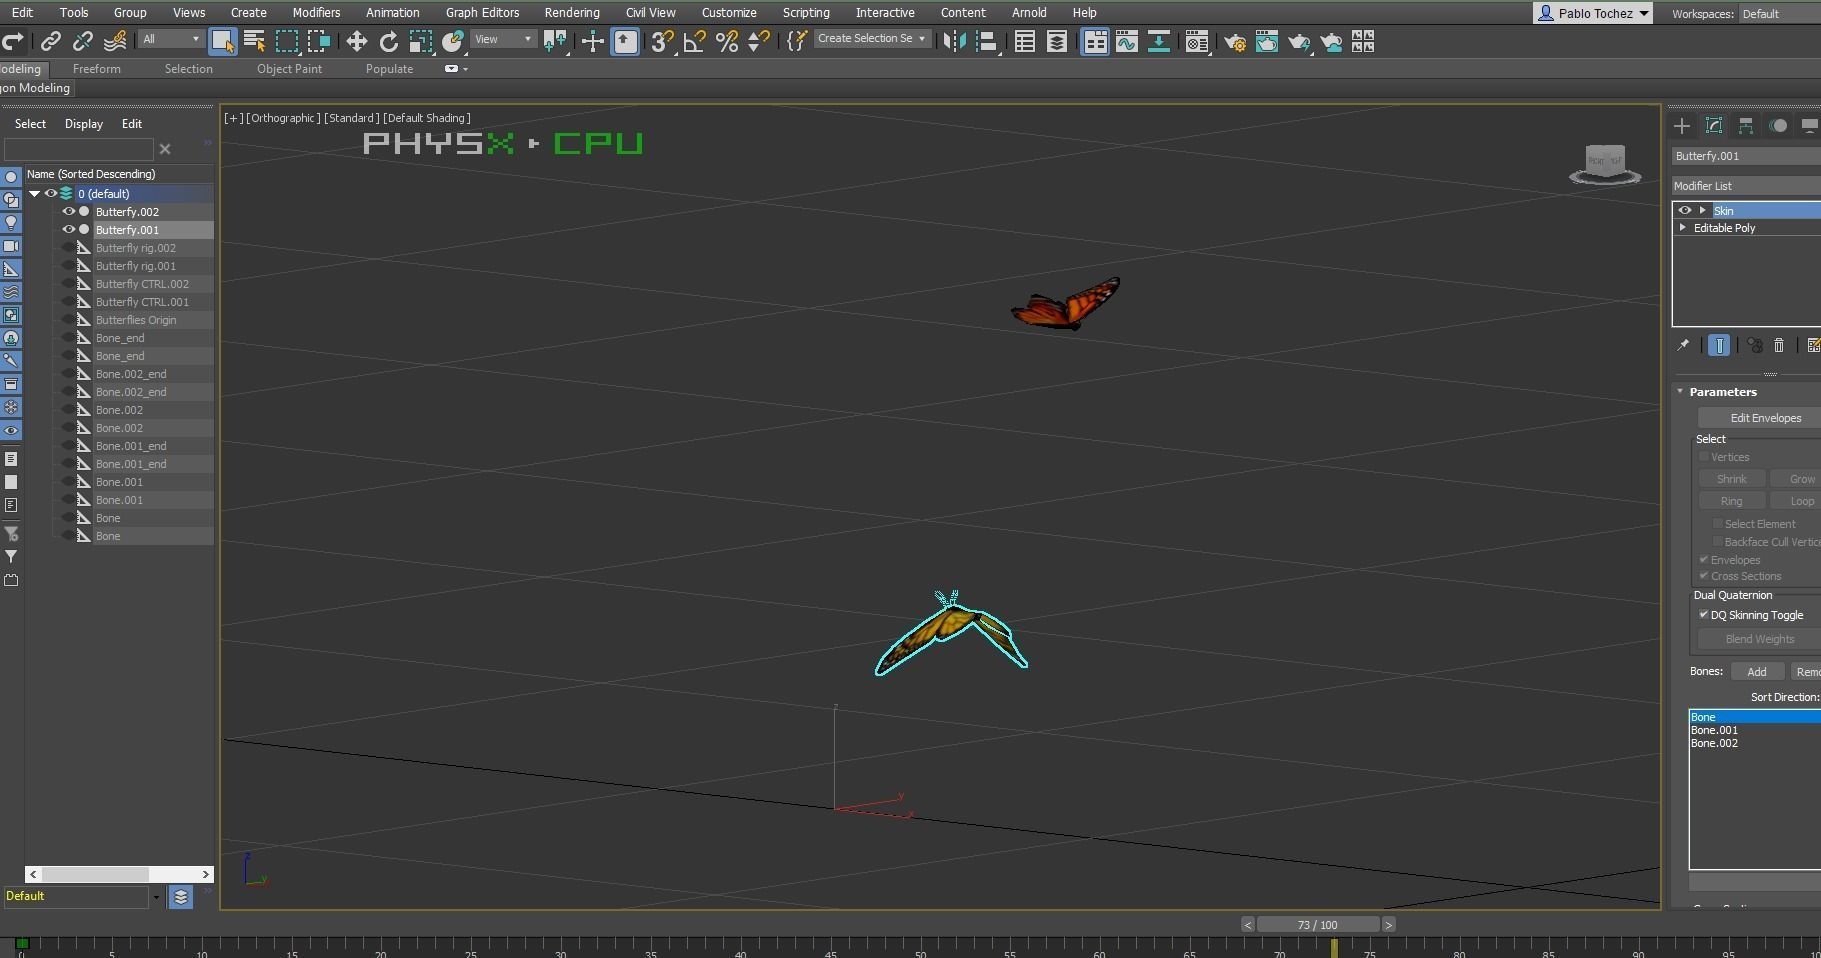Switch to the Motion panel icon

[x=1778, y=125]
